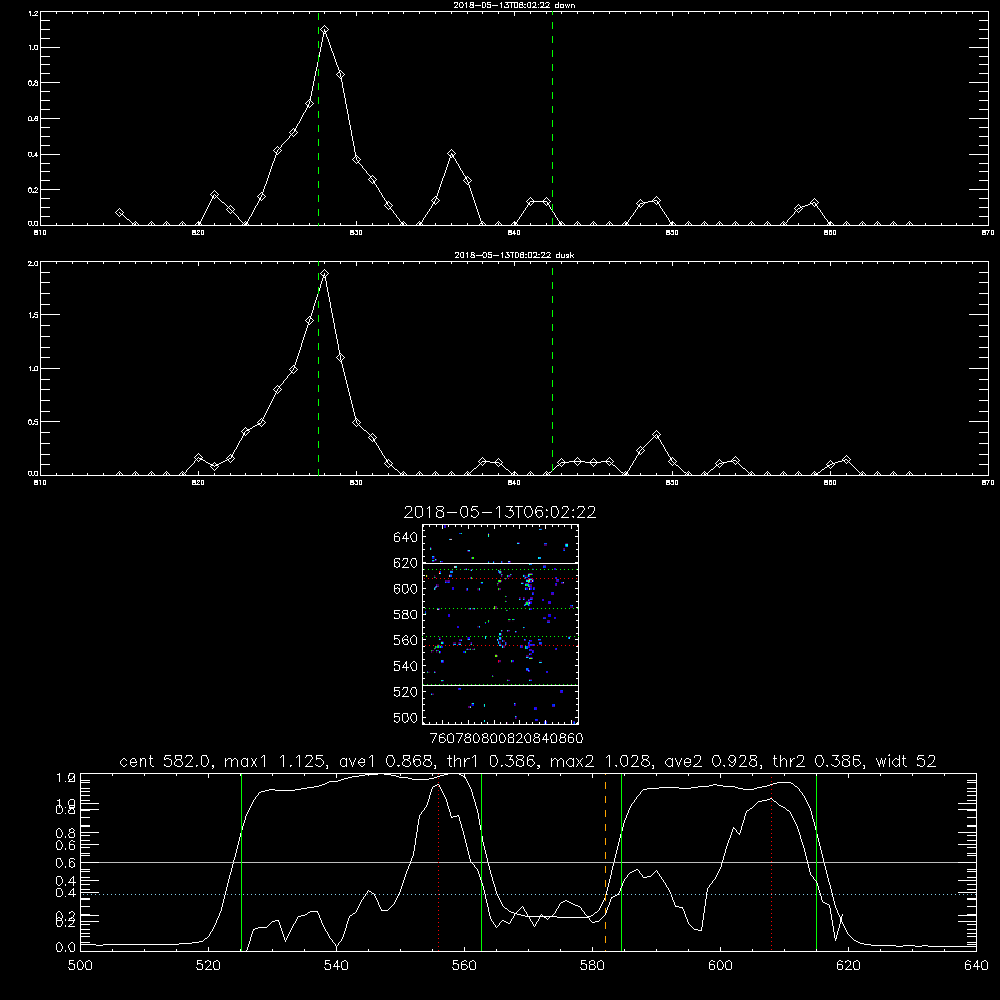This screenshot has width=1000, height=1000.
Task: Click the "widt 52" width value text
Action: click(x=906, y=761)
